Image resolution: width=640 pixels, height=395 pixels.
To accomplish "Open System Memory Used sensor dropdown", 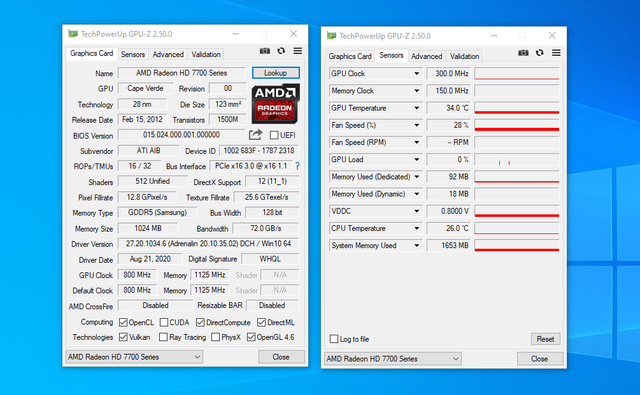I will pos(416,246).
